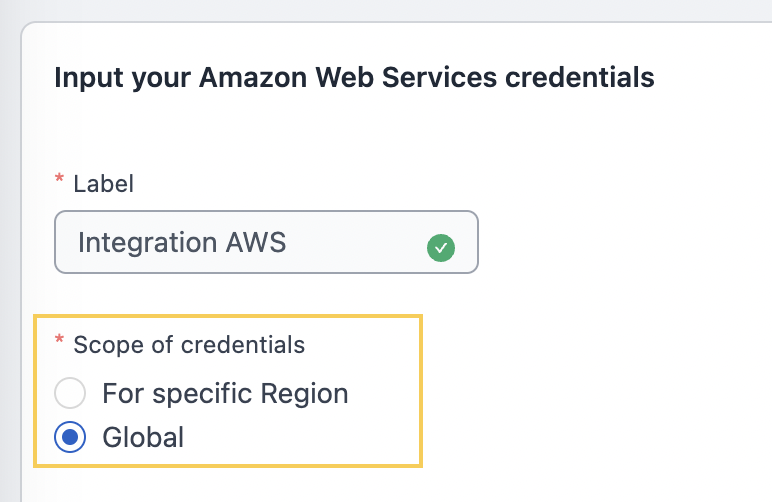This screenshot has width=772, height=502.
Task: Click the green validation checkmark icon
Action: pos(441,248)
